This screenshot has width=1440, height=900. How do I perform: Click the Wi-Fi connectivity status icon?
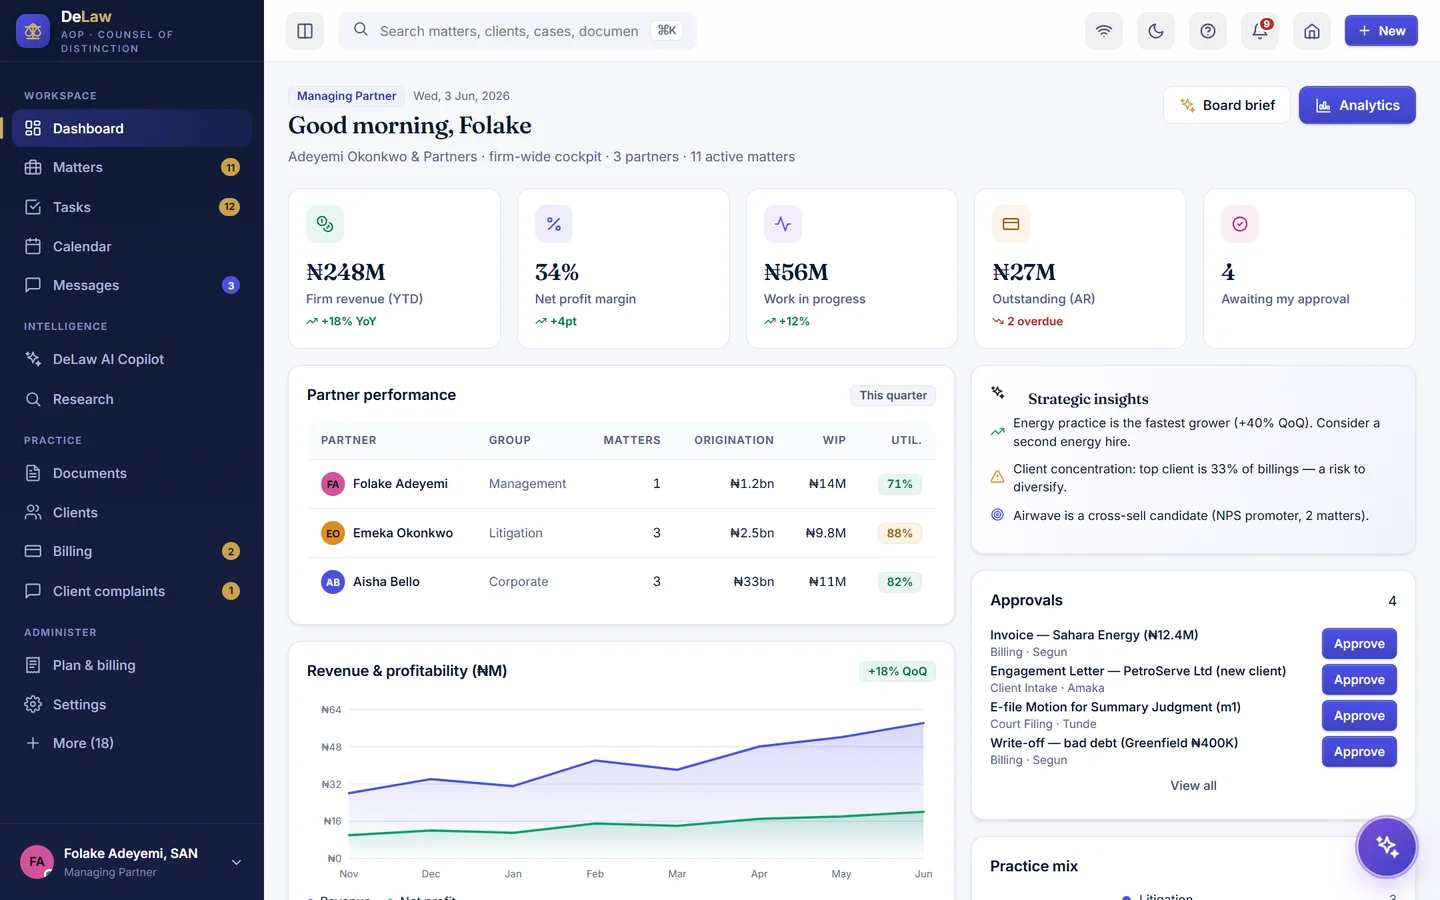tap(1104, 31)
